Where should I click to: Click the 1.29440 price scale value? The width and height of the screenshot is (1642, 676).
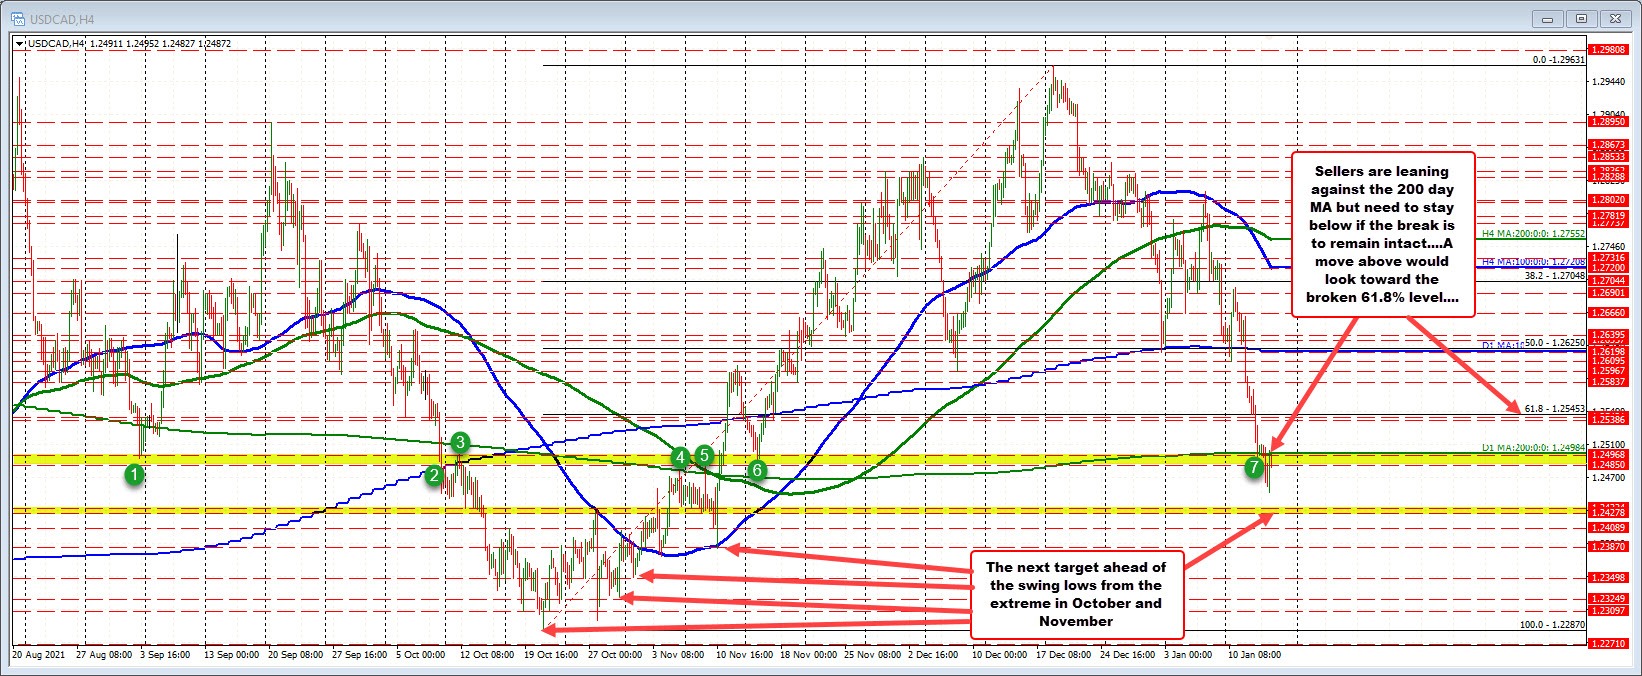click(1610, 82)
